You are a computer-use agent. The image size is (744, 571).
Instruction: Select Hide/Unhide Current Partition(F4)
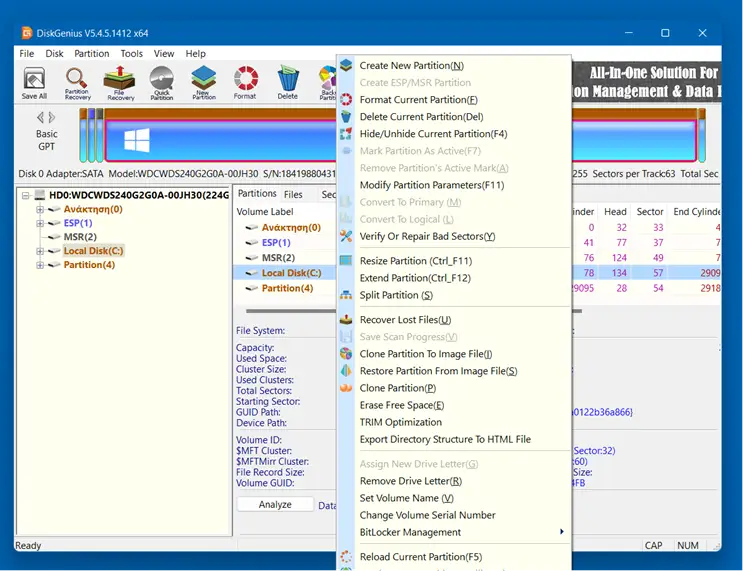433,134
